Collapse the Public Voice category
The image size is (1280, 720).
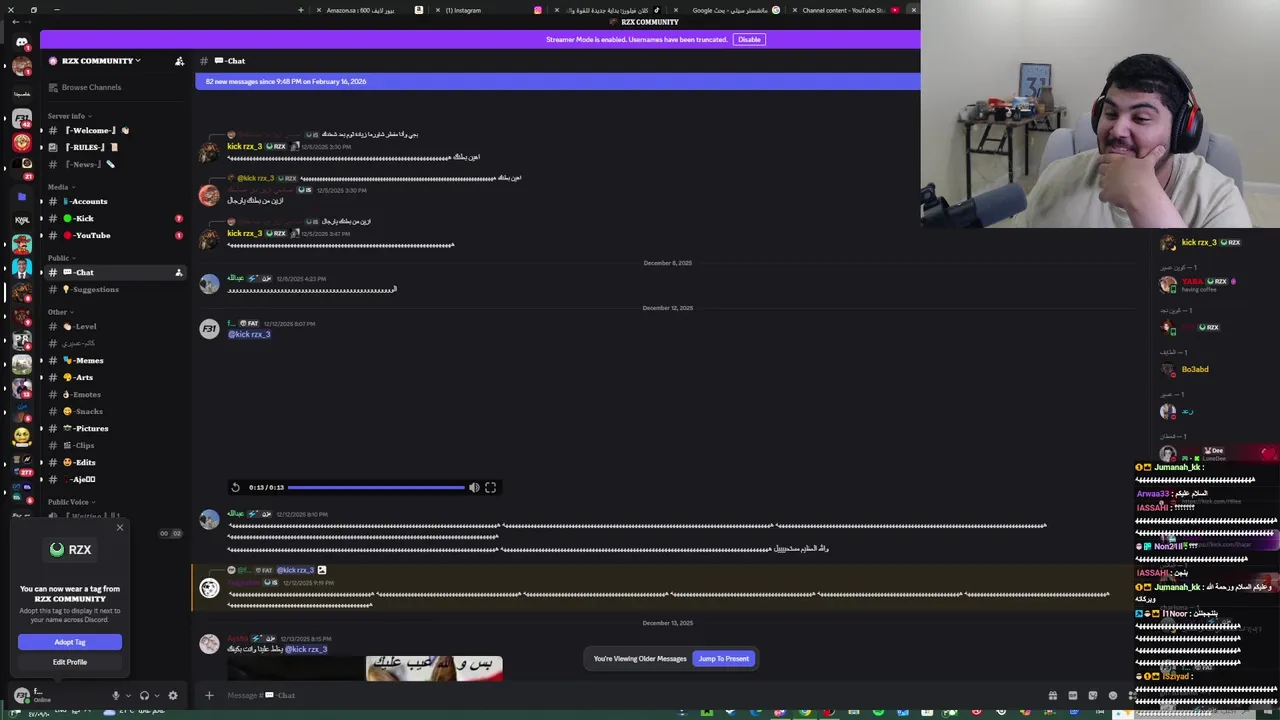[x=71, y=502]
